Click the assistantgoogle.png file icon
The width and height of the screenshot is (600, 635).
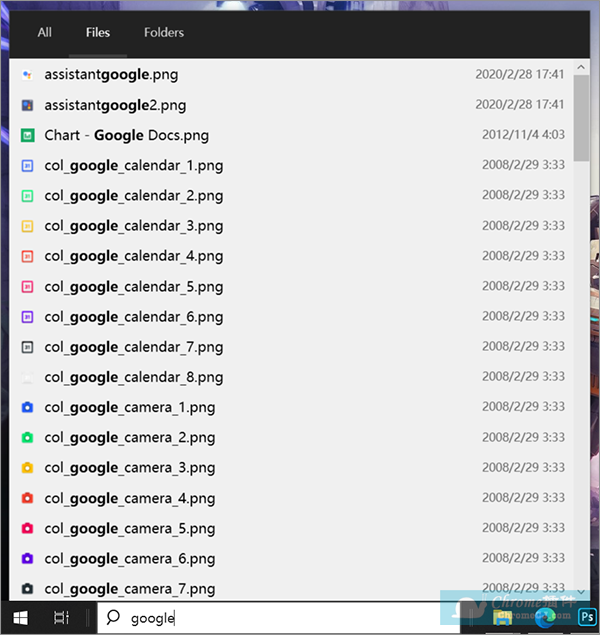click(x=27, y=75)
